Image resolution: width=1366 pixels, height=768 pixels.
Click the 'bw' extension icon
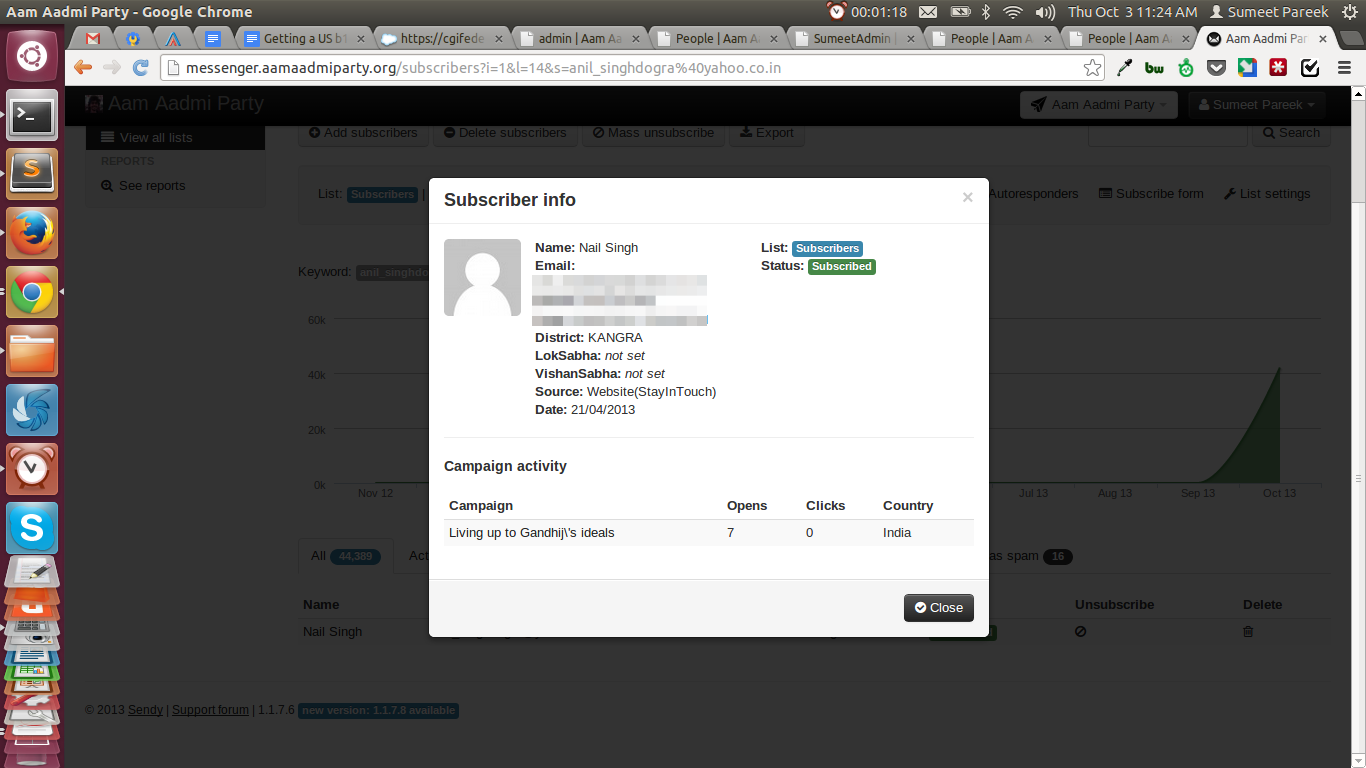(1155, 68)
